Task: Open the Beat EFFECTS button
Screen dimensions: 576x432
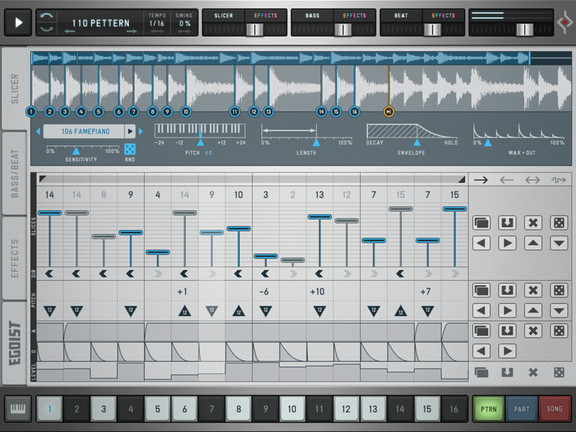Action: (x=443, y=15)
